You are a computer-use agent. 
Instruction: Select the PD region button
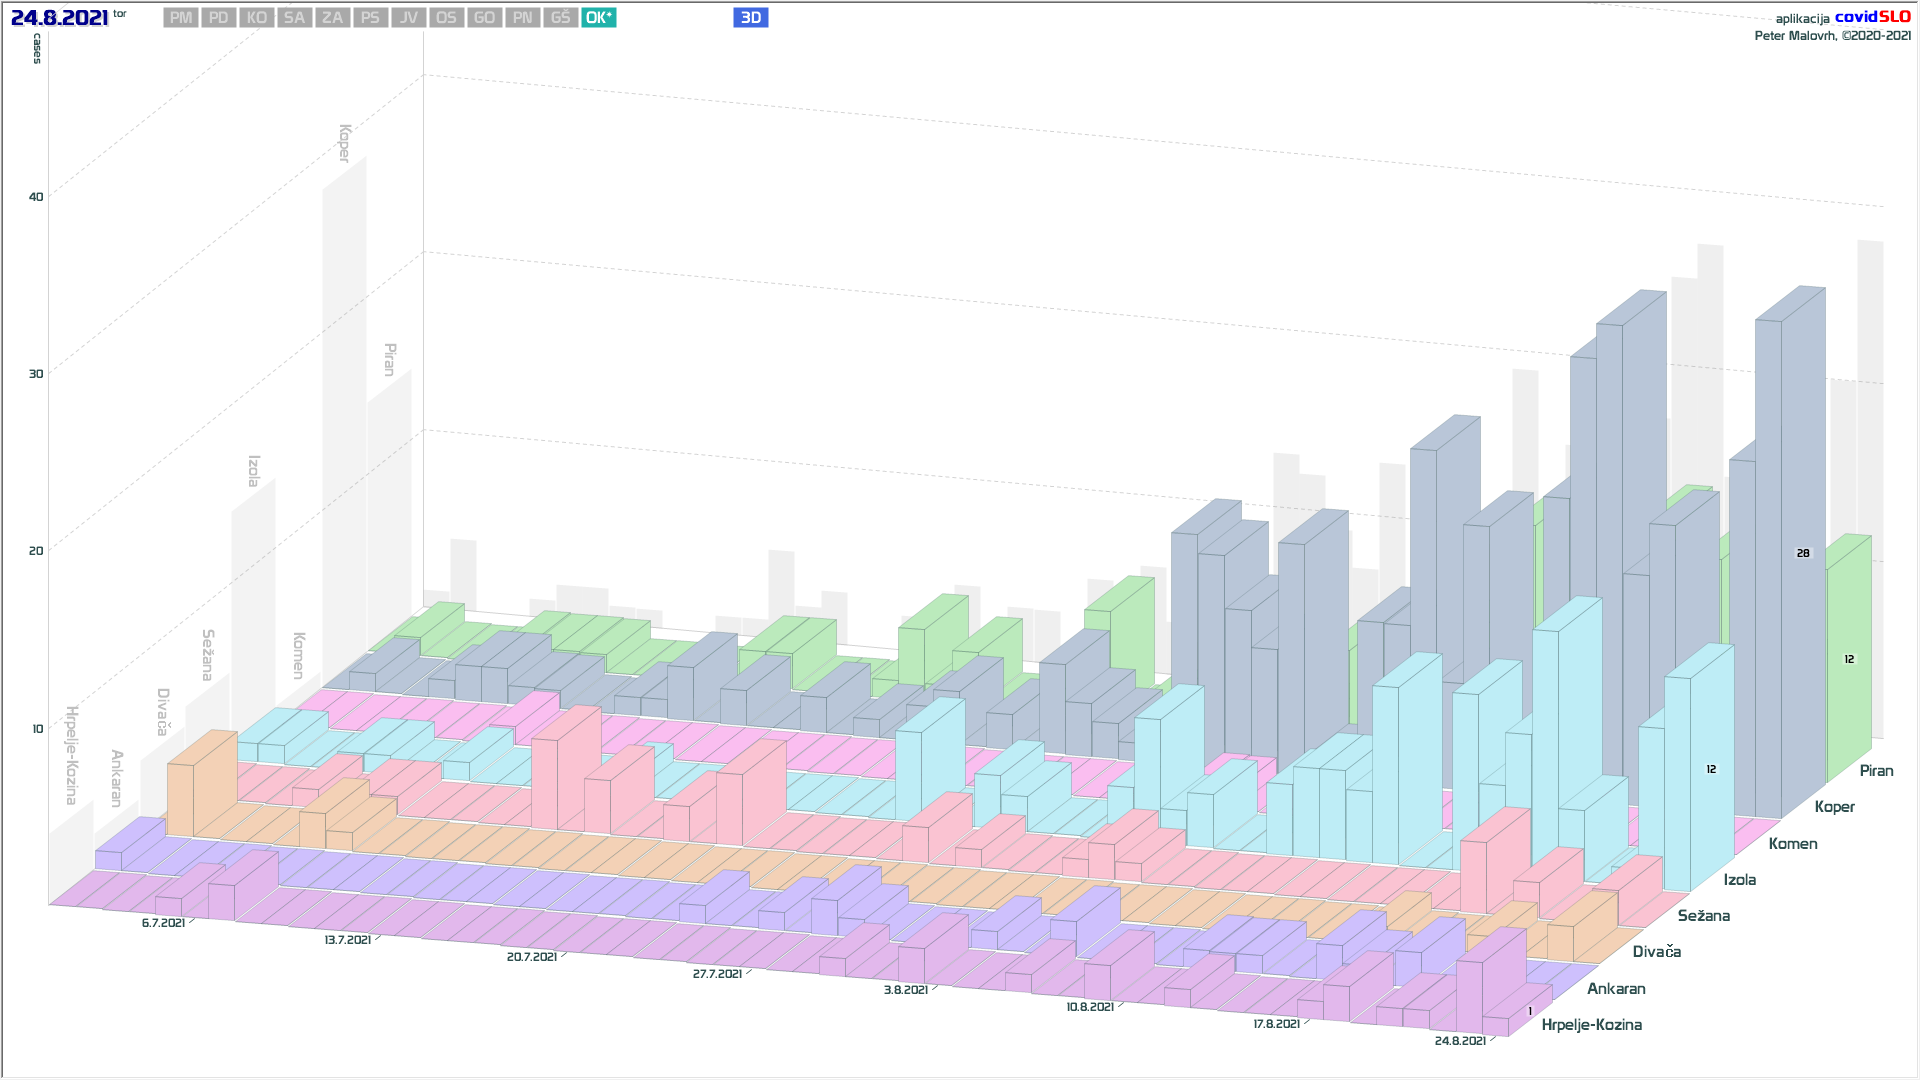click(218, 18)
